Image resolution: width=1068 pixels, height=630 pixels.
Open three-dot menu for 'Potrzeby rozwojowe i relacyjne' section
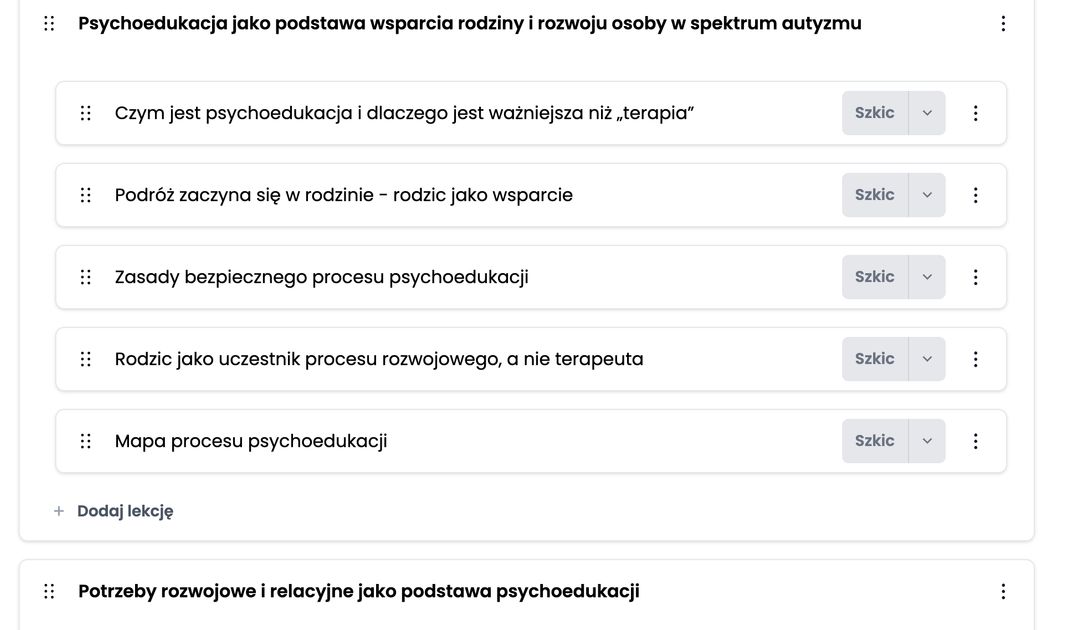pos(1003,591)
